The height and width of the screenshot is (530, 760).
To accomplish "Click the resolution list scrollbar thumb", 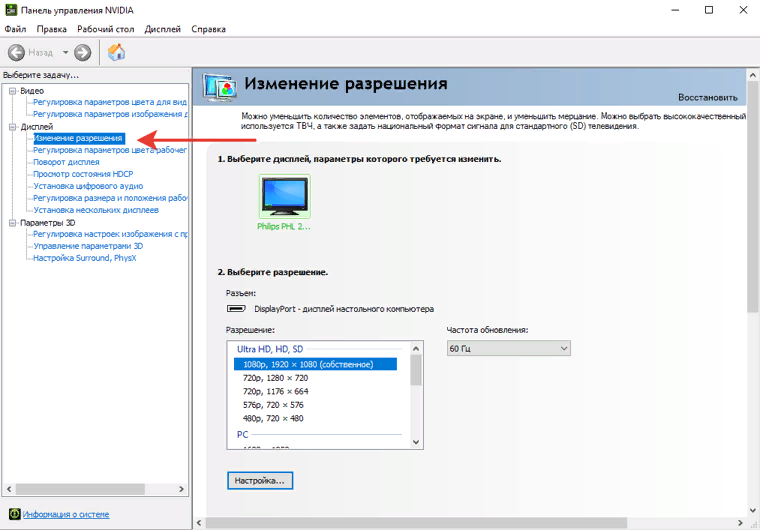I will [416, 370].
